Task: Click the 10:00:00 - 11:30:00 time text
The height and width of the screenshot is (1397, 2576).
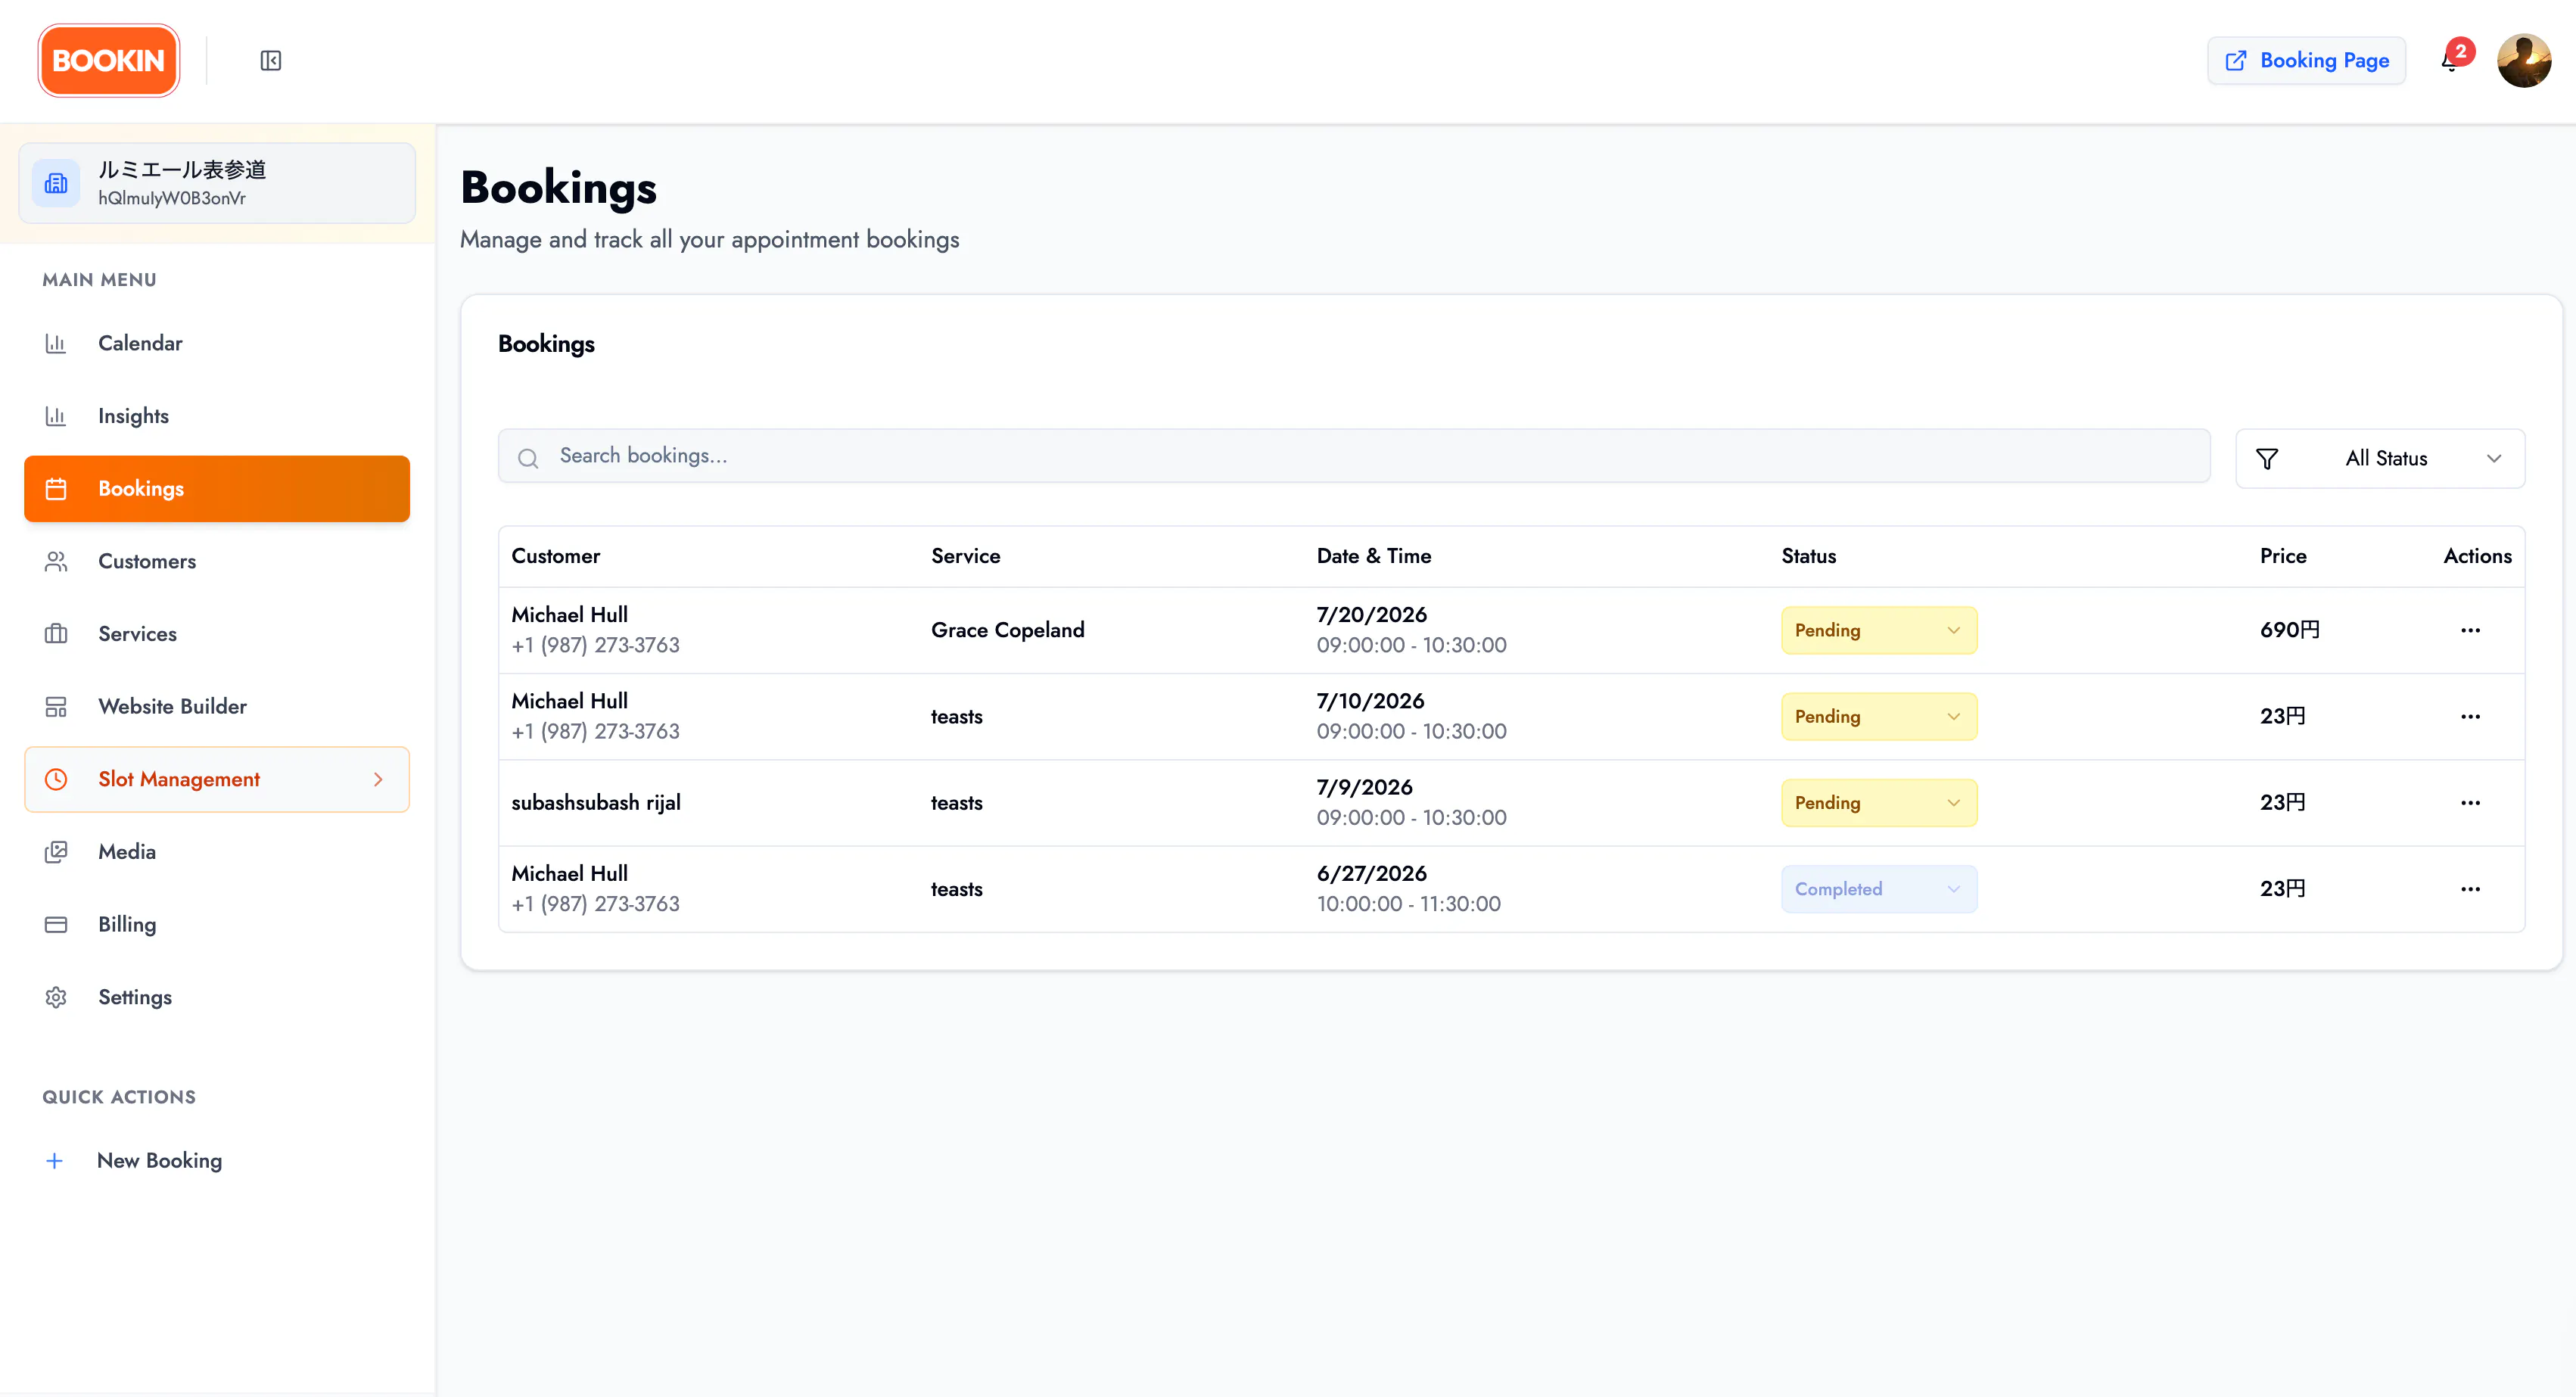Action: [x=1408, y=904]
